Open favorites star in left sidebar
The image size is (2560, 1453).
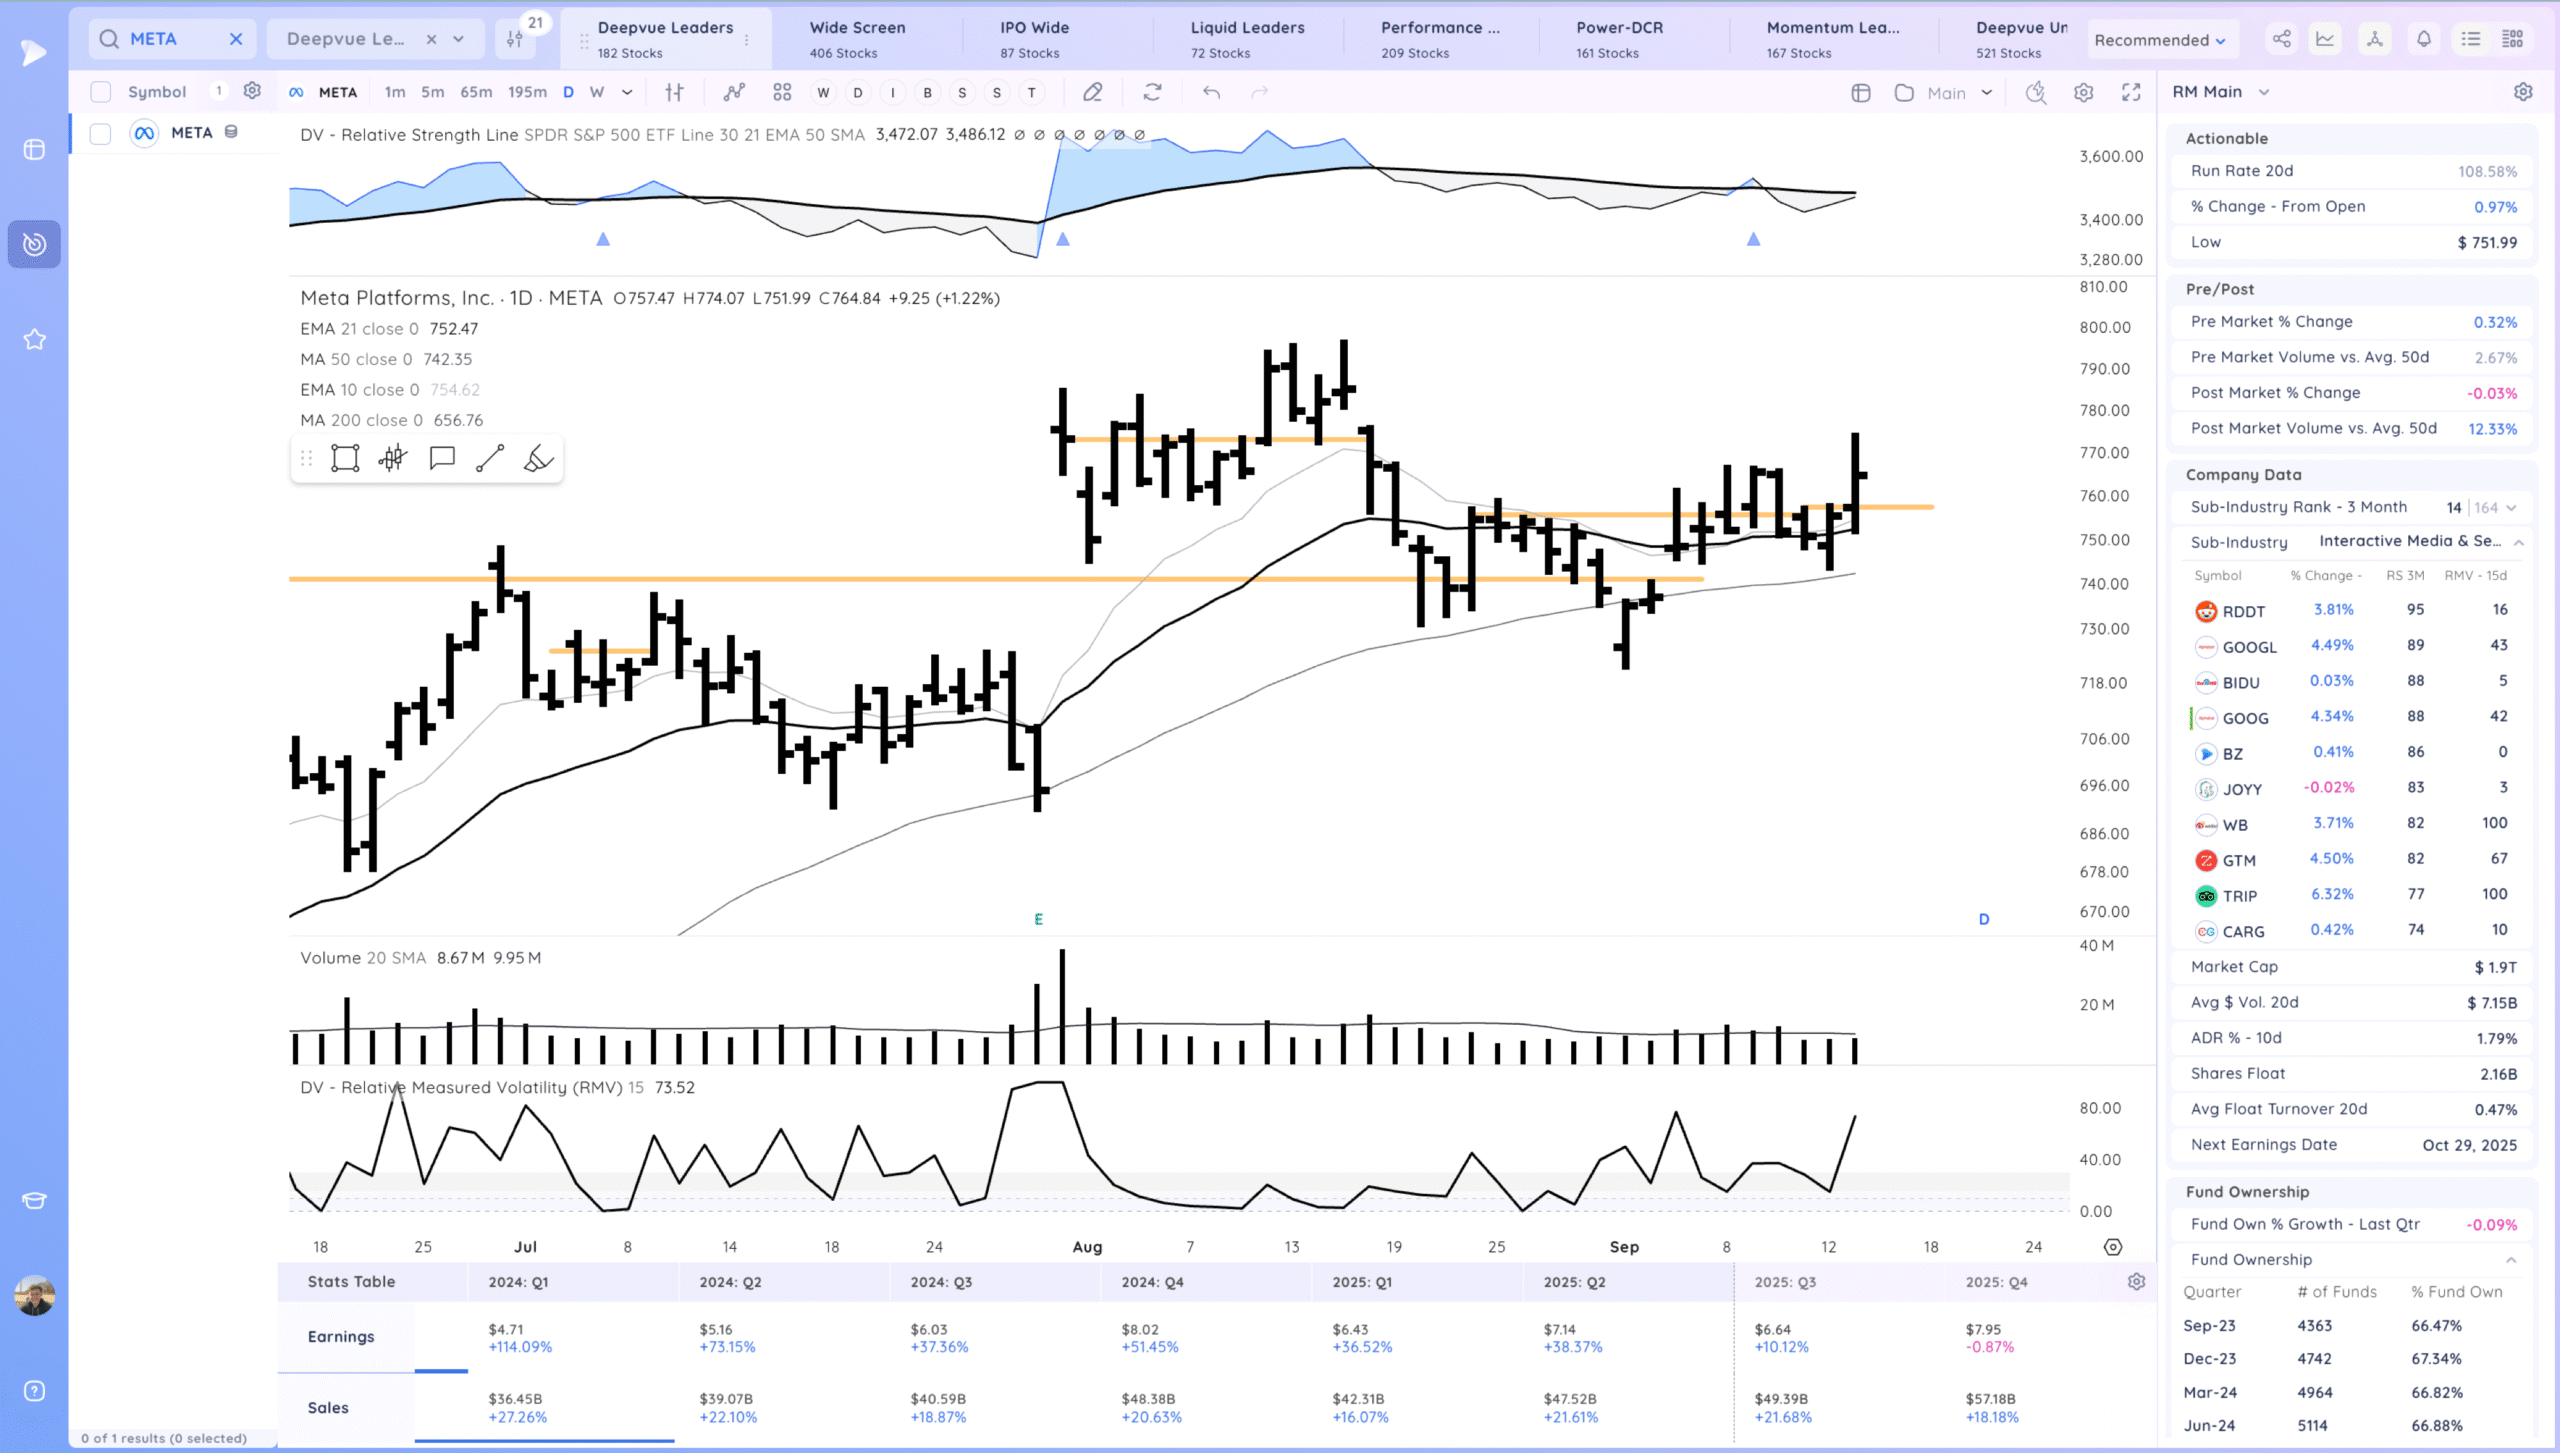(34, 340)
